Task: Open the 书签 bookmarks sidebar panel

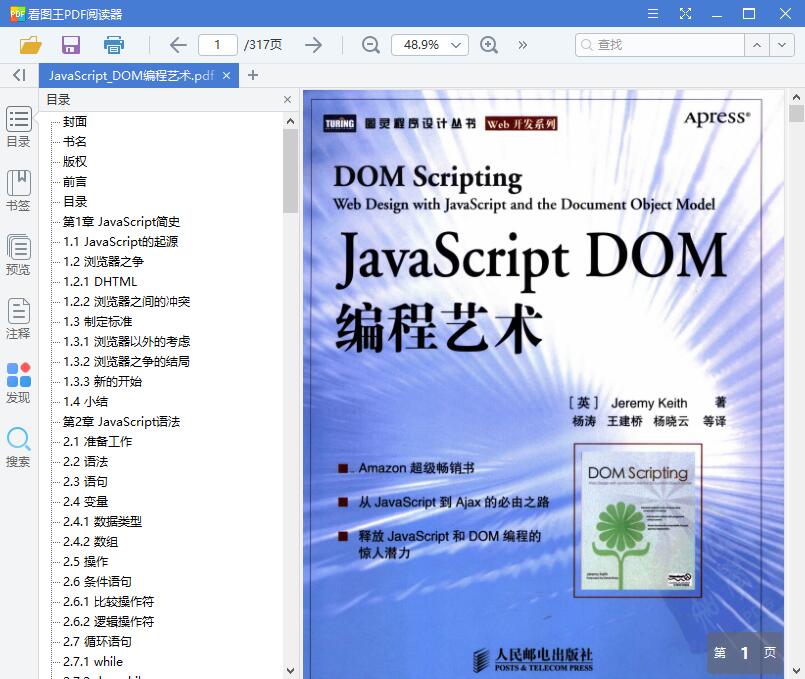Action: (x=18, y=191)
